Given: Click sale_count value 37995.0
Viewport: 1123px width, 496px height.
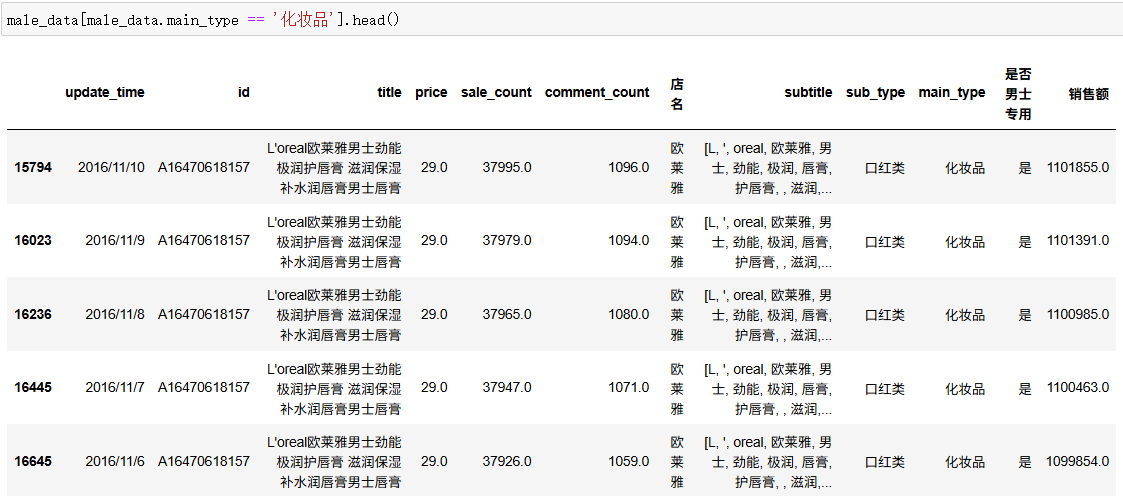Looking at the screenshot, I should (x=507, y=168).
